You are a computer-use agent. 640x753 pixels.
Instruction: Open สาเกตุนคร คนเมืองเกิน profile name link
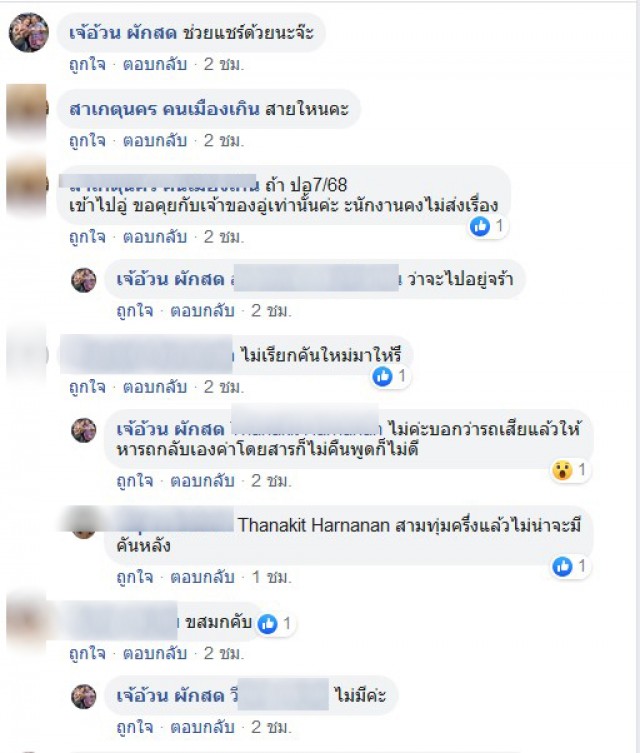(x=164, y=109)
